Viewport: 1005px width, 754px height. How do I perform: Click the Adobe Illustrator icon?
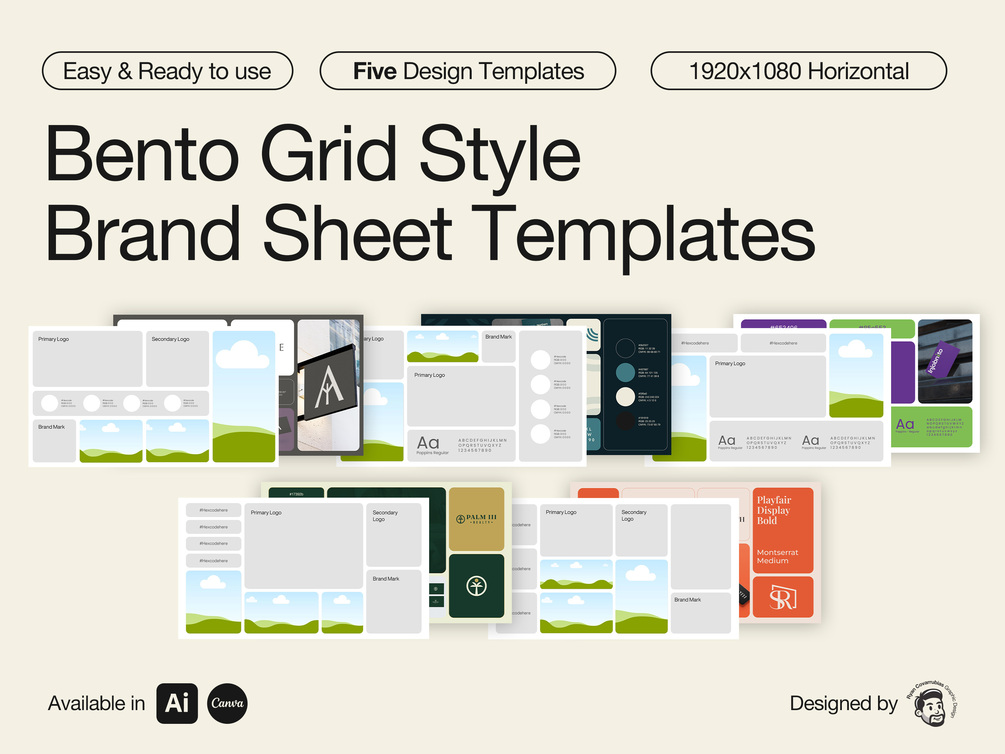177,704
